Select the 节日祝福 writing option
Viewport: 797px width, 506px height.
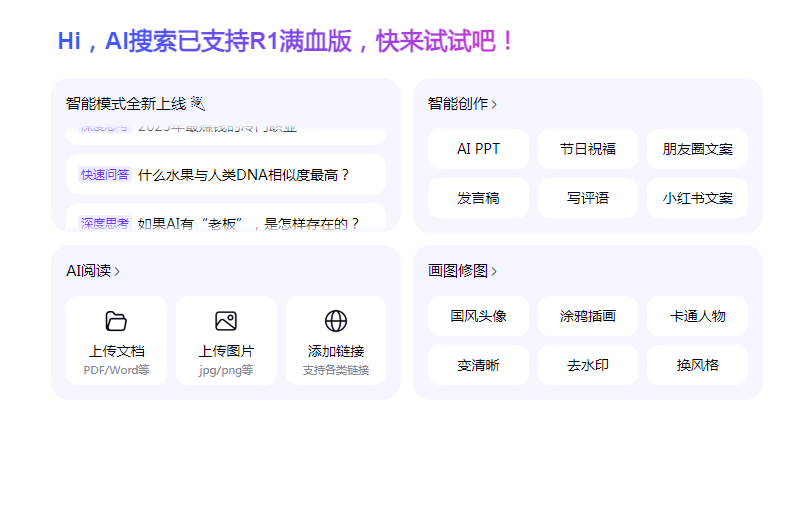click(x=588, y=149)
